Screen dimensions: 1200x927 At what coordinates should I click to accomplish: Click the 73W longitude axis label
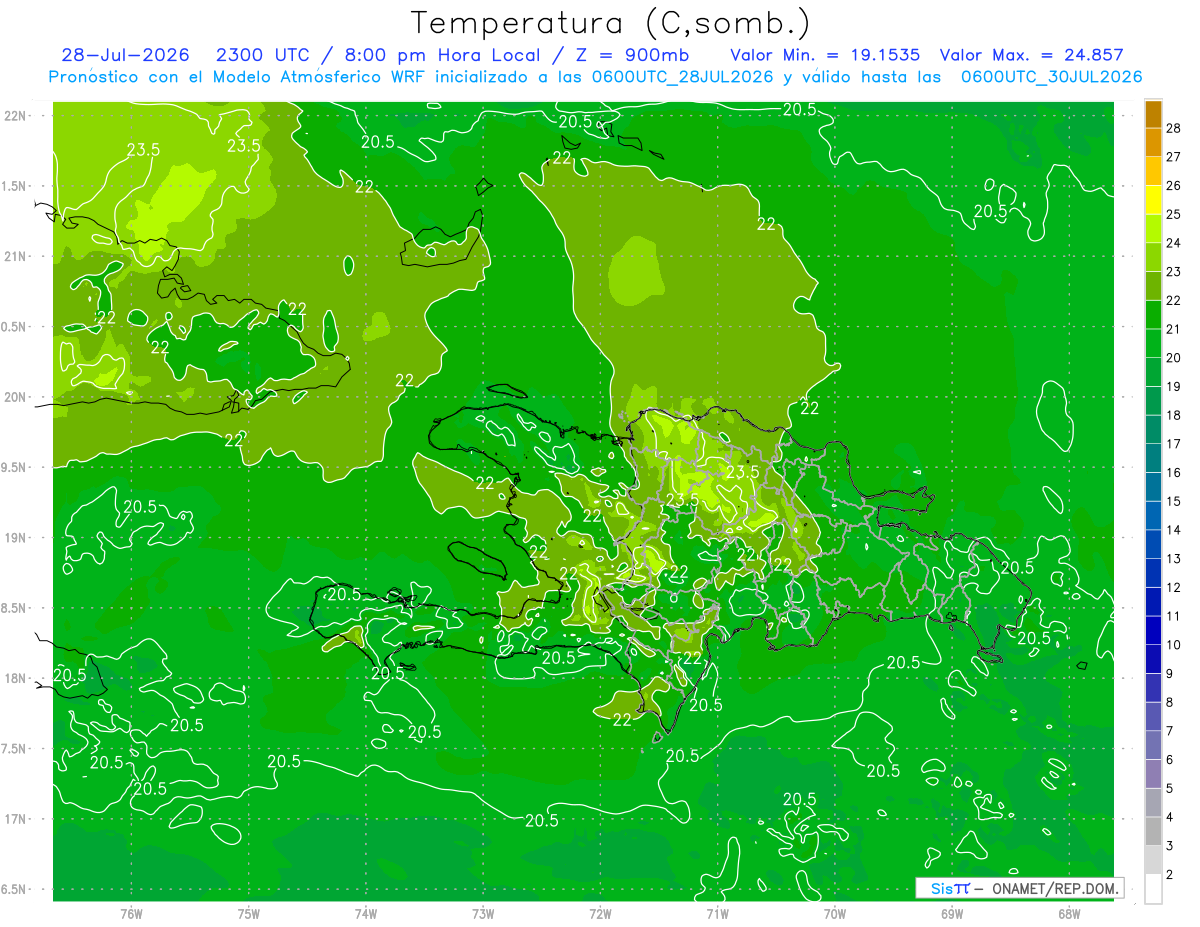pos(483,913)
